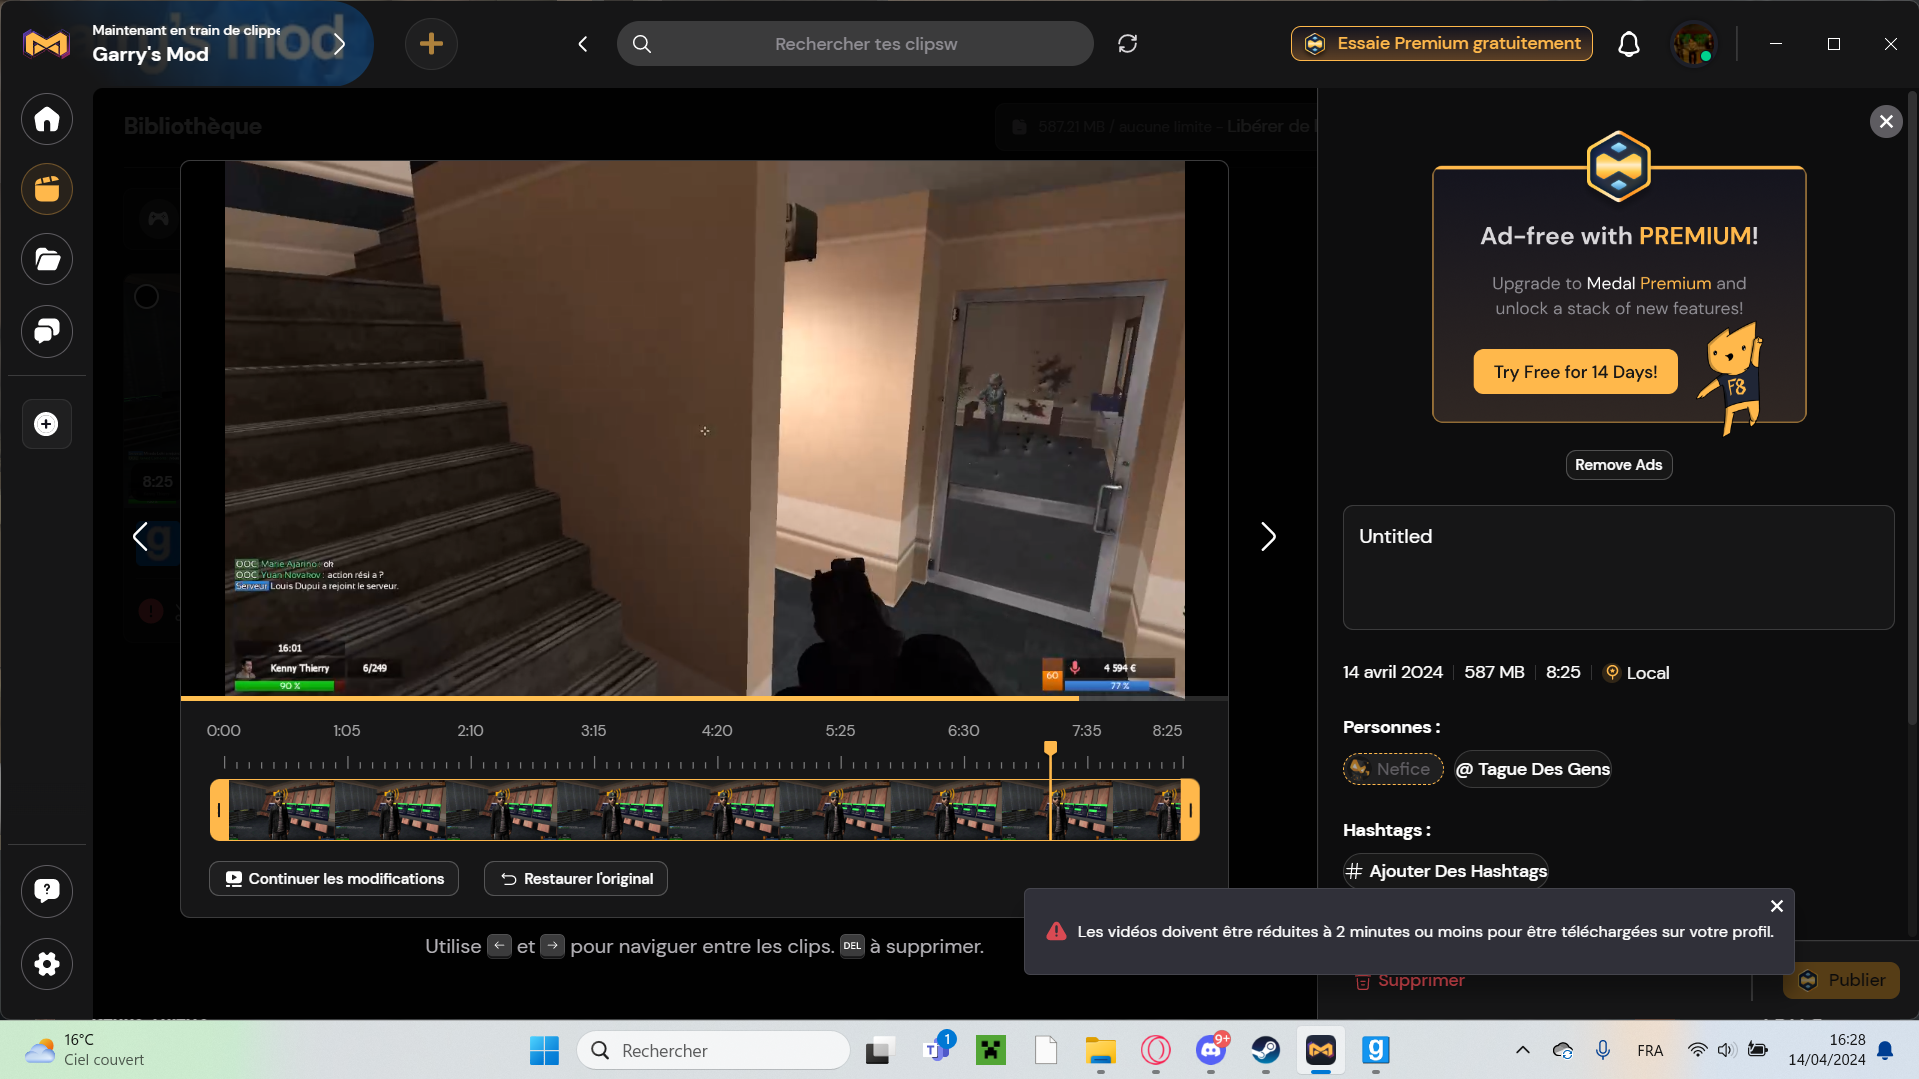The image size is (1919, 1079).
Task: Show hidden system tray icons
Action: pyautogui.click(x=1522, y=1051)
